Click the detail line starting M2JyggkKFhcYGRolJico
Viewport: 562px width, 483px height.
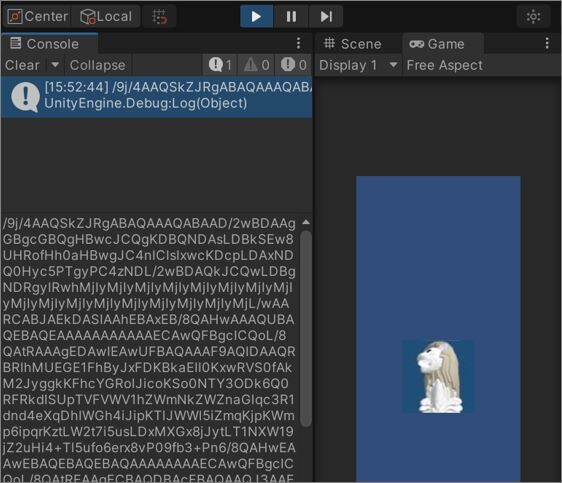(146, 384)
